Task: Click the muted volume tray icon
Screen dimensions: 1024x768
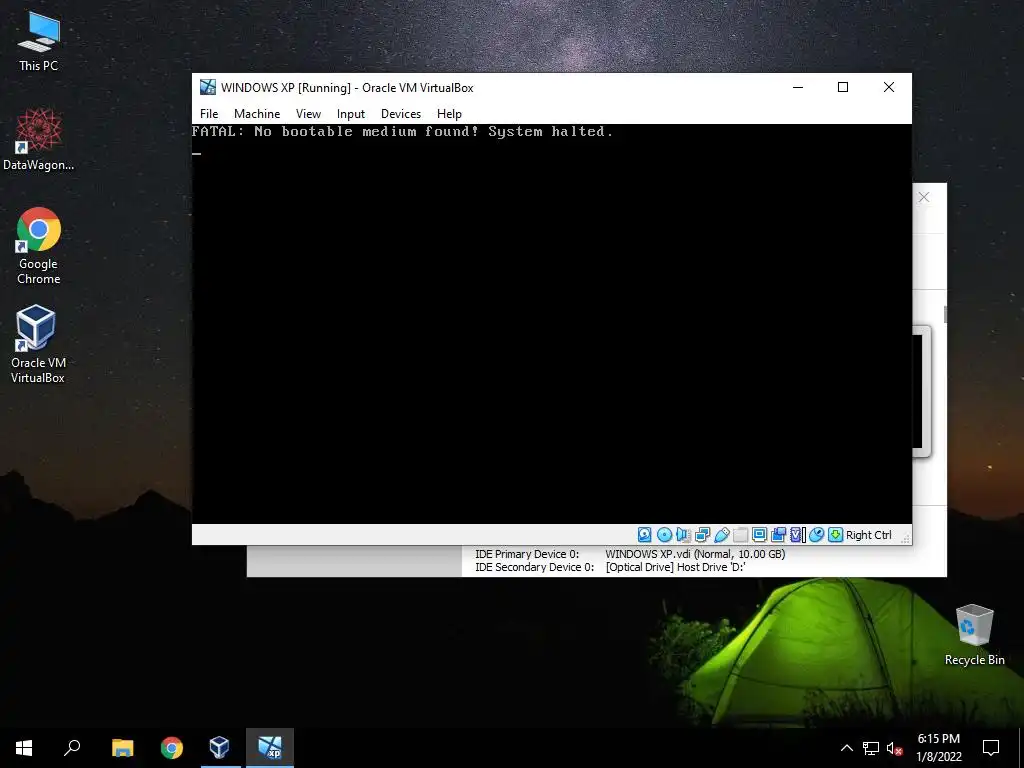Action: point(895,748)
